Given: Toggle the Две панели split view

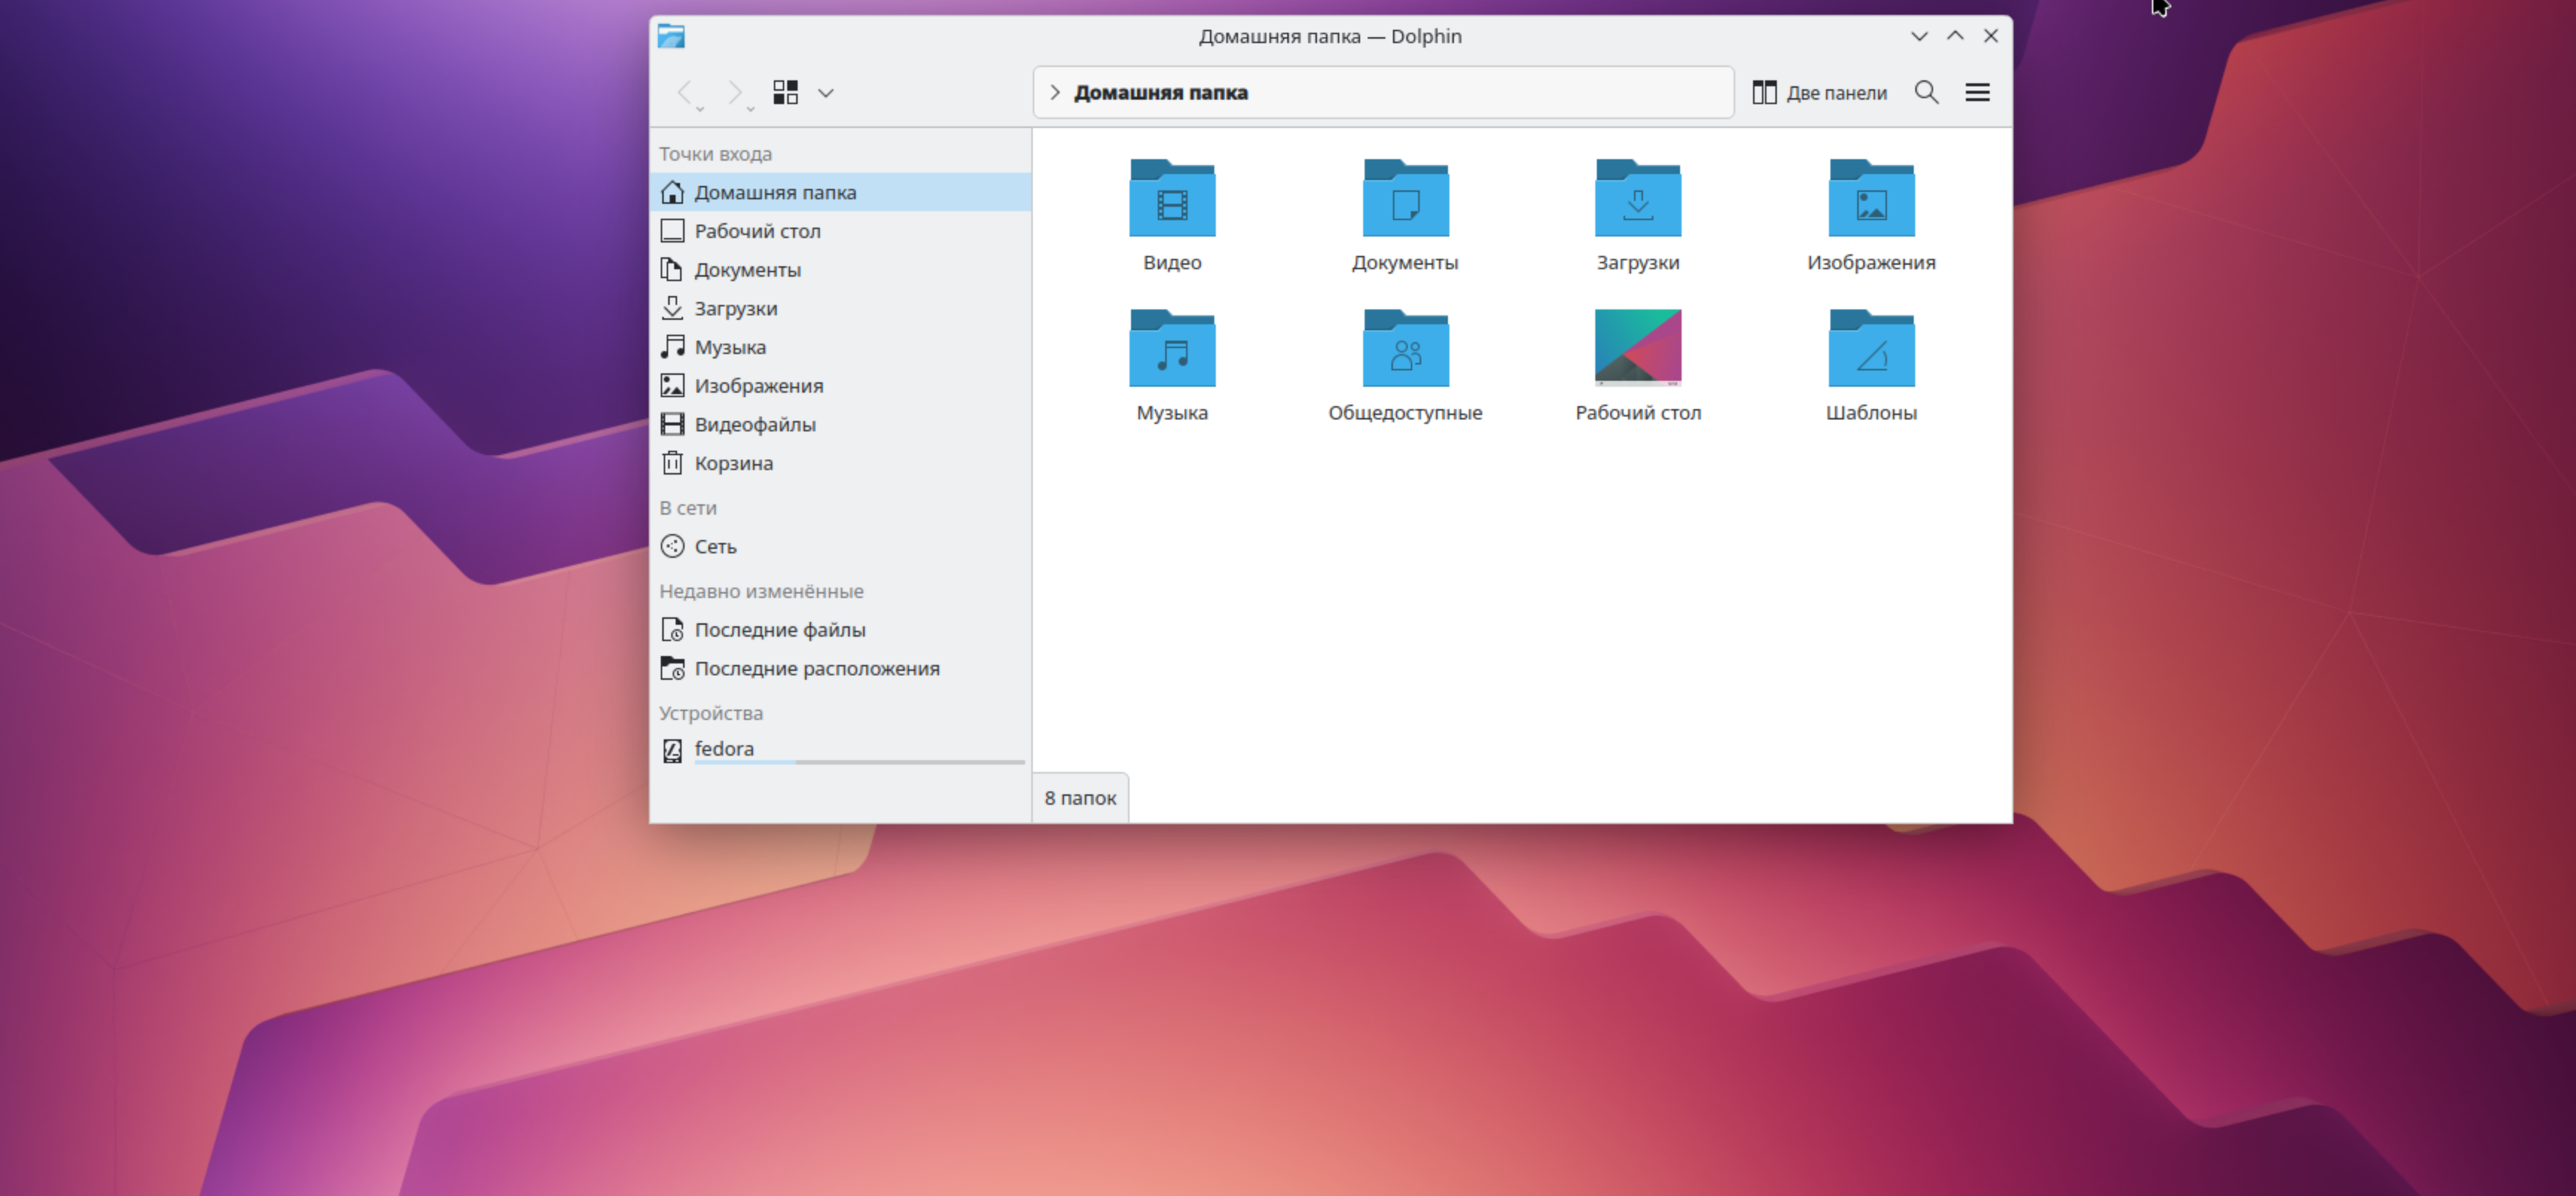Looking at the screenshot, I should coord(1820,93).
